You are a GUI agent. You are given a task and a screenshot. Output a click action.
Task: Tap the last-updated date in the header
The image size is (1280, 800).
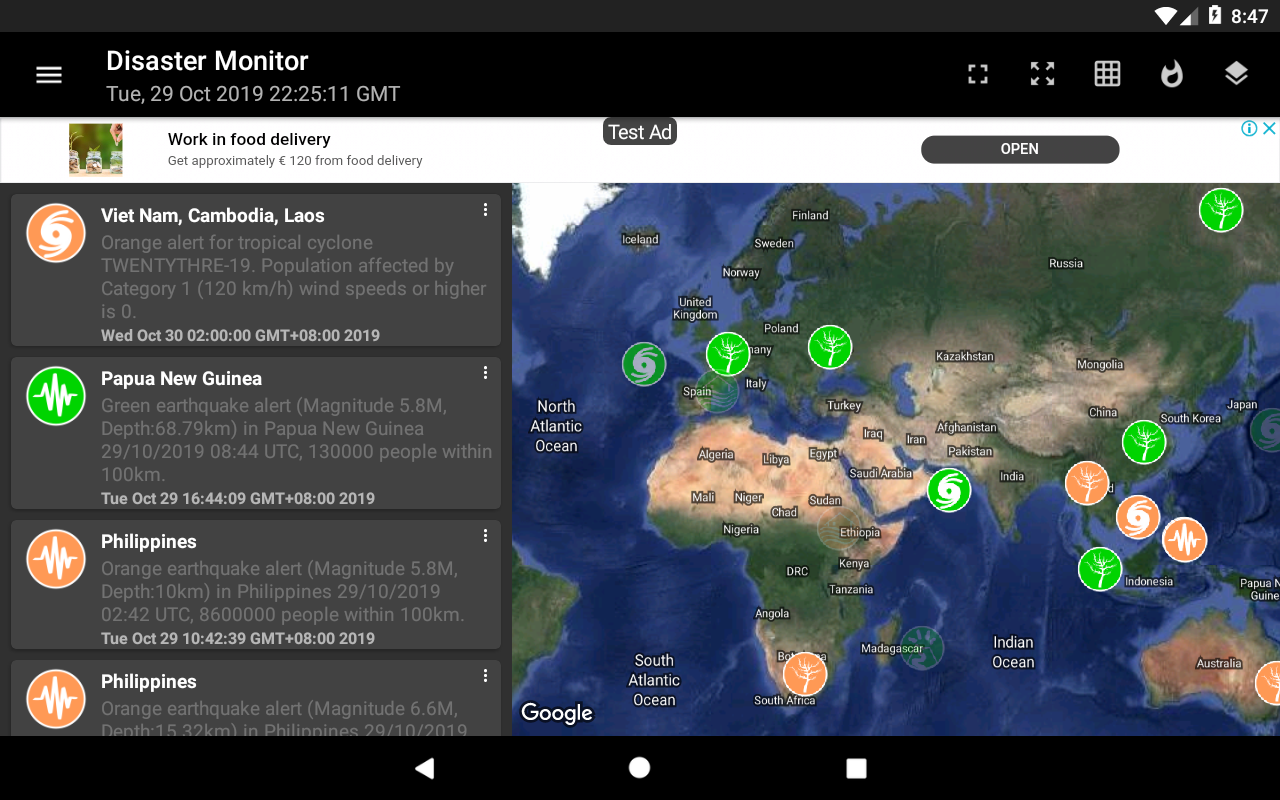click(253, 94)
